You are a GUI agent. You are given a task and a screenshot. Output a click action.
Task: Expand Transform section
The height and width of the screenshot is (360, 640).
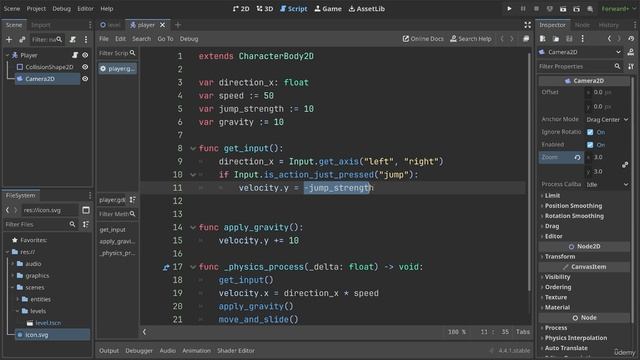560,256
